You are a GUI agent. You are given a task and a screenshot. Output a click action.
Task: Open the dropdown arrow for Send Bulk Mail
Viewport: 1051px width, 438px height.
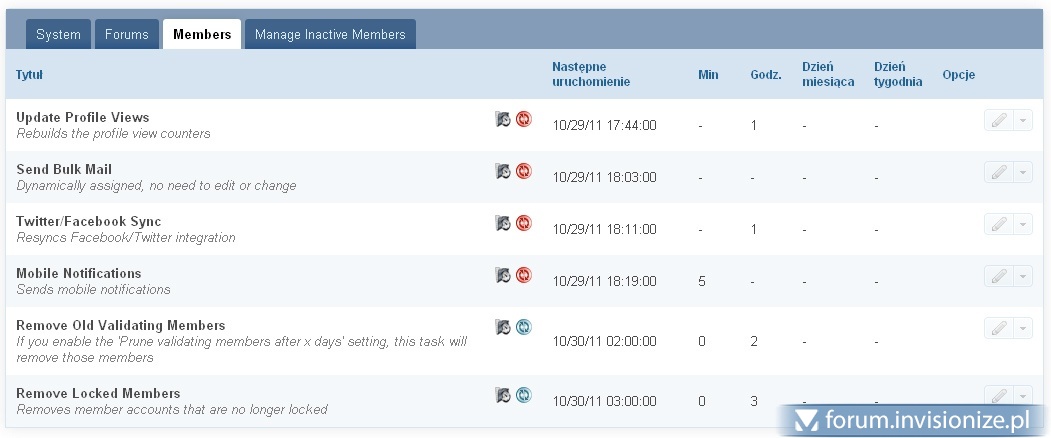[1022, 173]
